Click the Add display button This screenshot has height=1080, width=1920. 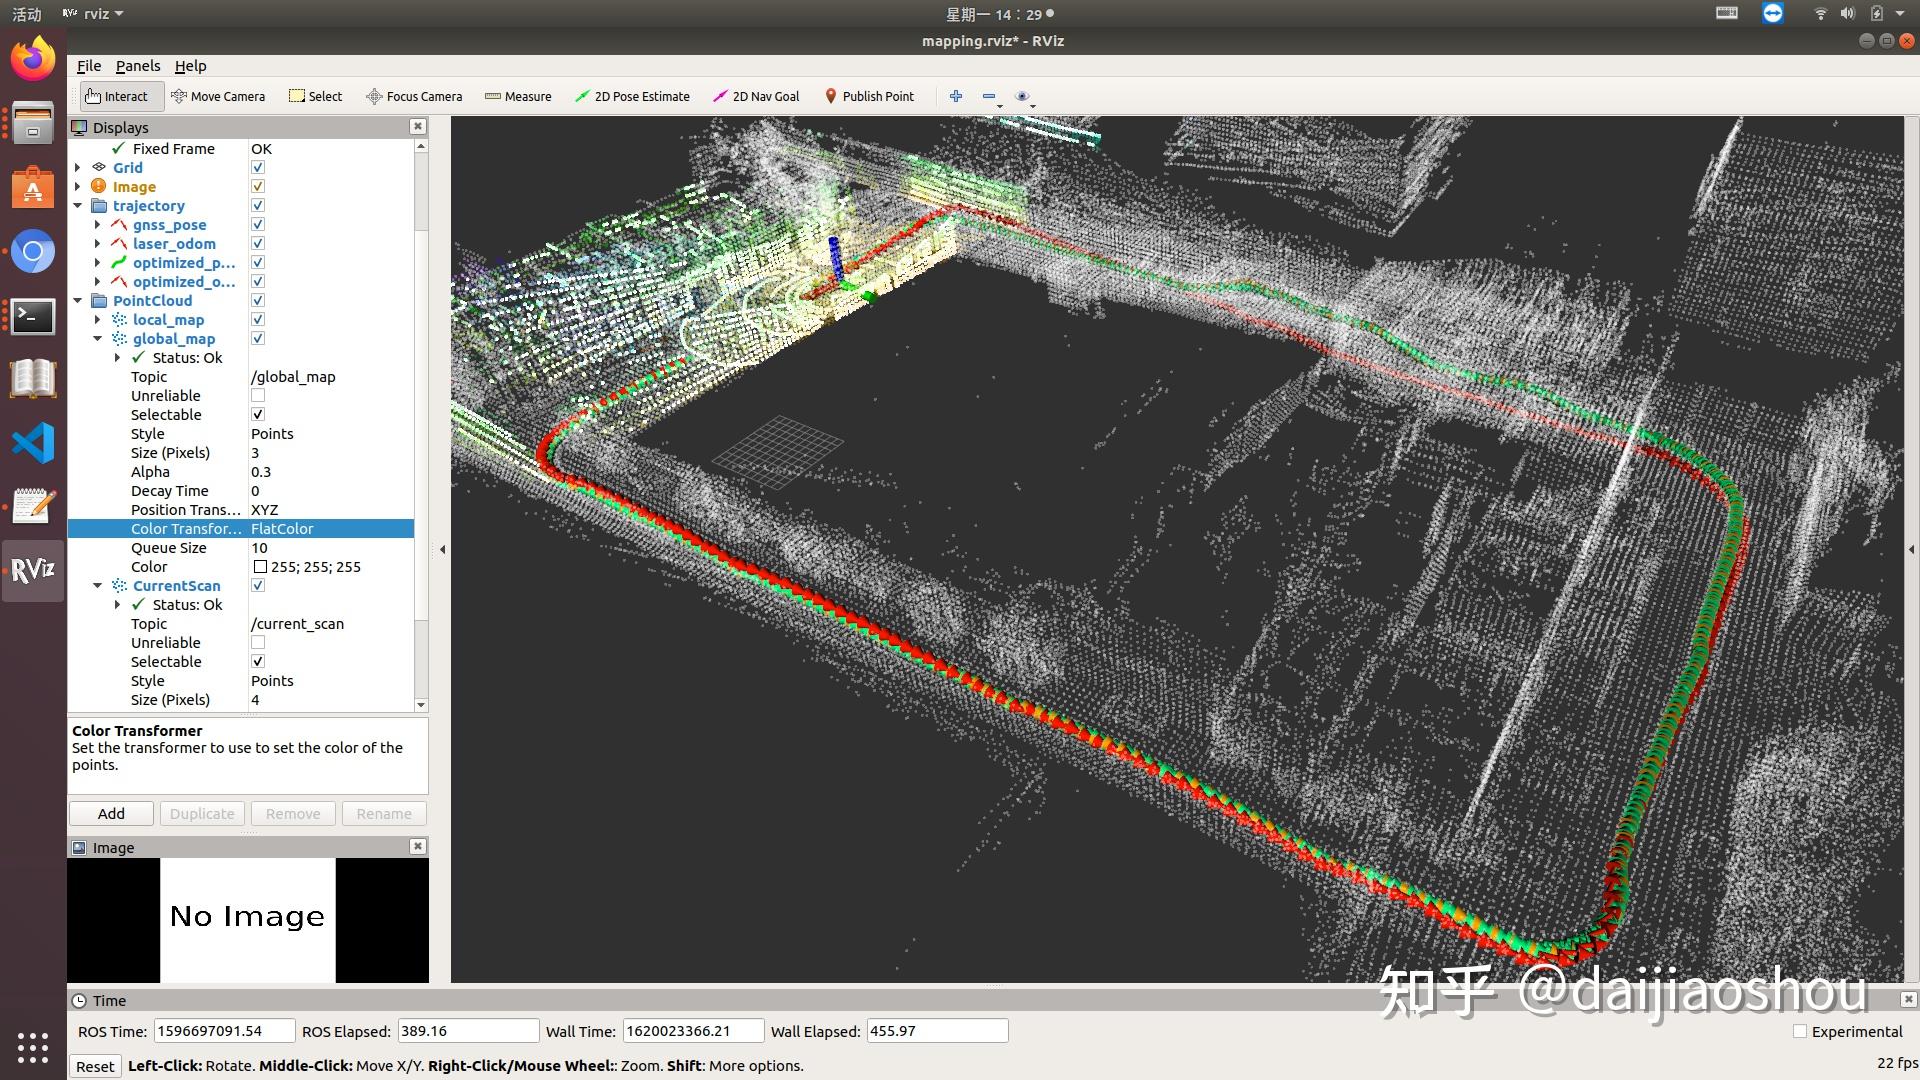tap(111, 814)
